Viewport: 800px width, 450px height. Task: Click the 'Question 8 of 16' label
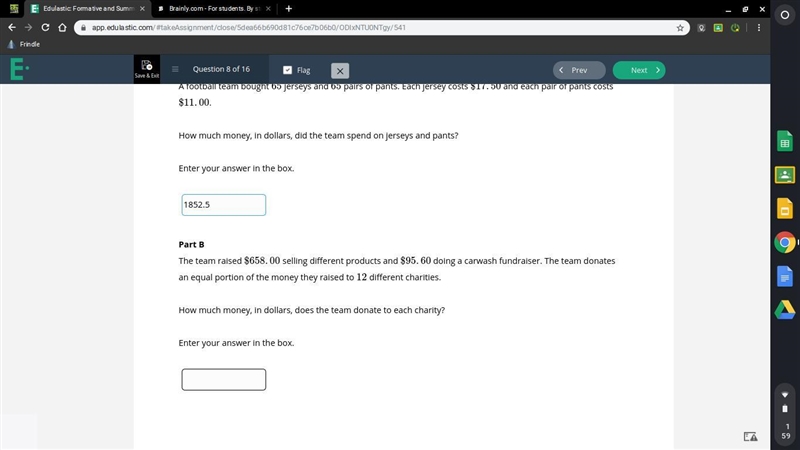pos(221,69)
